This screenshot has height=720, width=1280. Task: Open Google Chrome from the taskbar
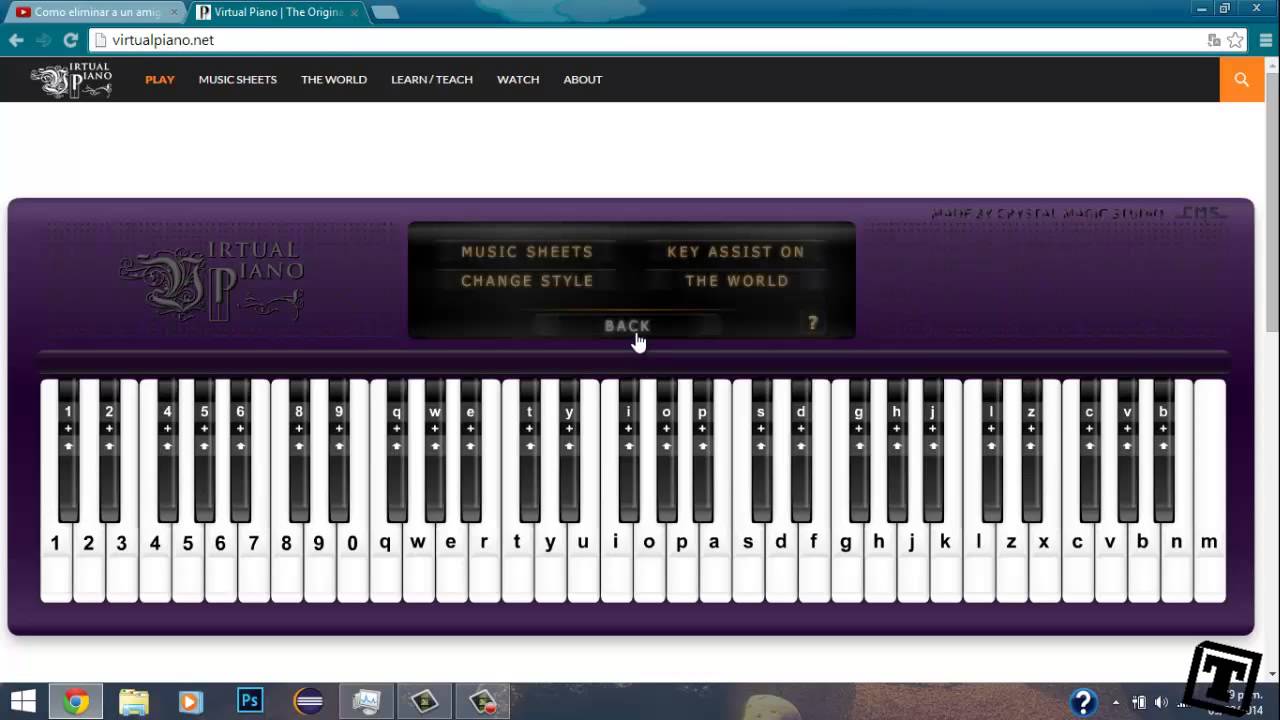pyautogui.click(x=76, y=701)
